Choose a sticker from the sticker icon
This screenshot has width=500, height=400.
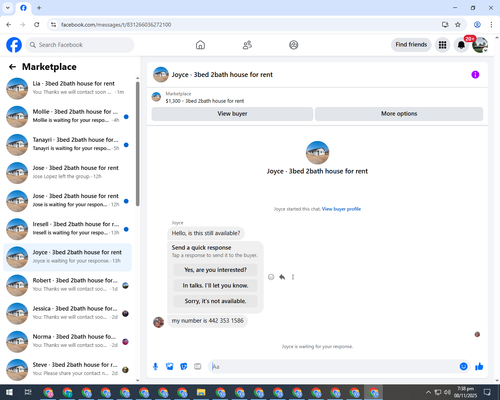click(184, 367)
